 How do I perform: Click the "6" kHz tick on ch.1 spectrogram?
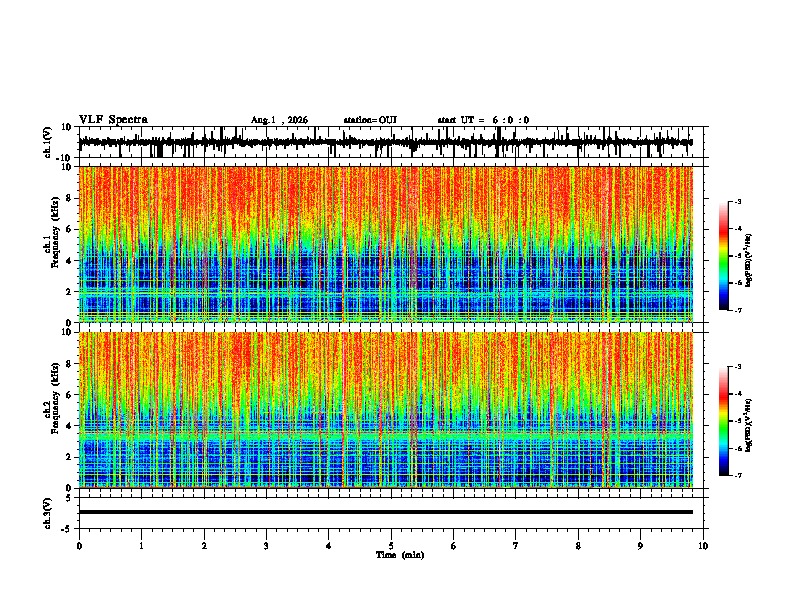coord(69,229)
